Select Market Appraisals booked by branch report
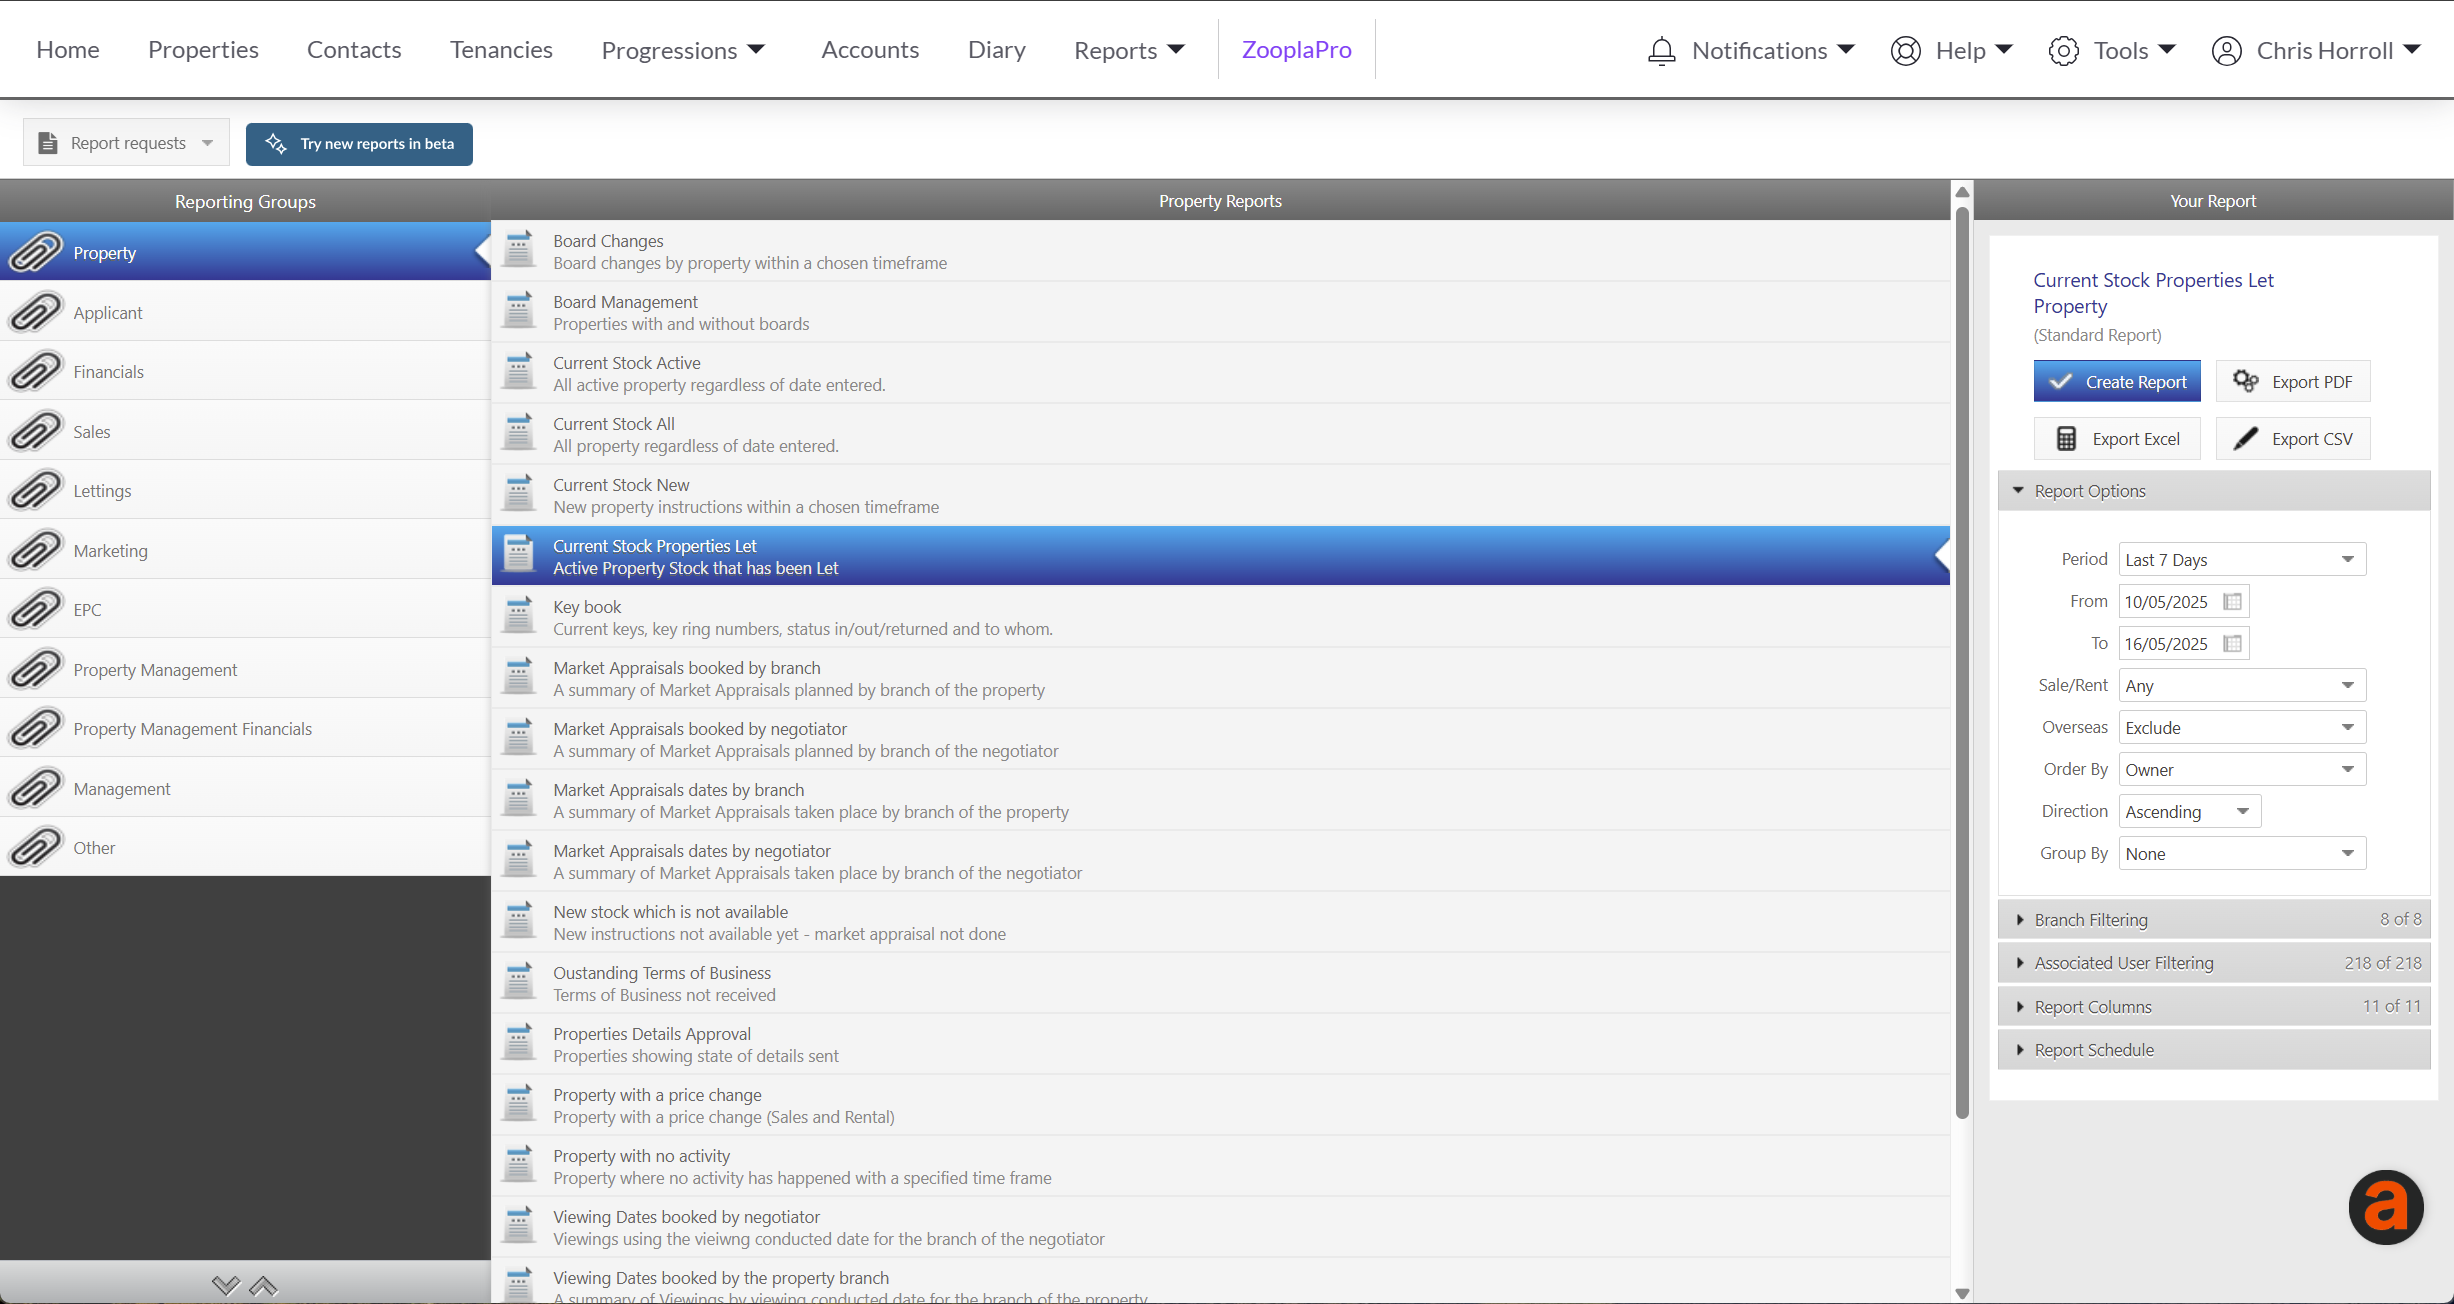The image size is (2454, 1304). coord(1220,678)
